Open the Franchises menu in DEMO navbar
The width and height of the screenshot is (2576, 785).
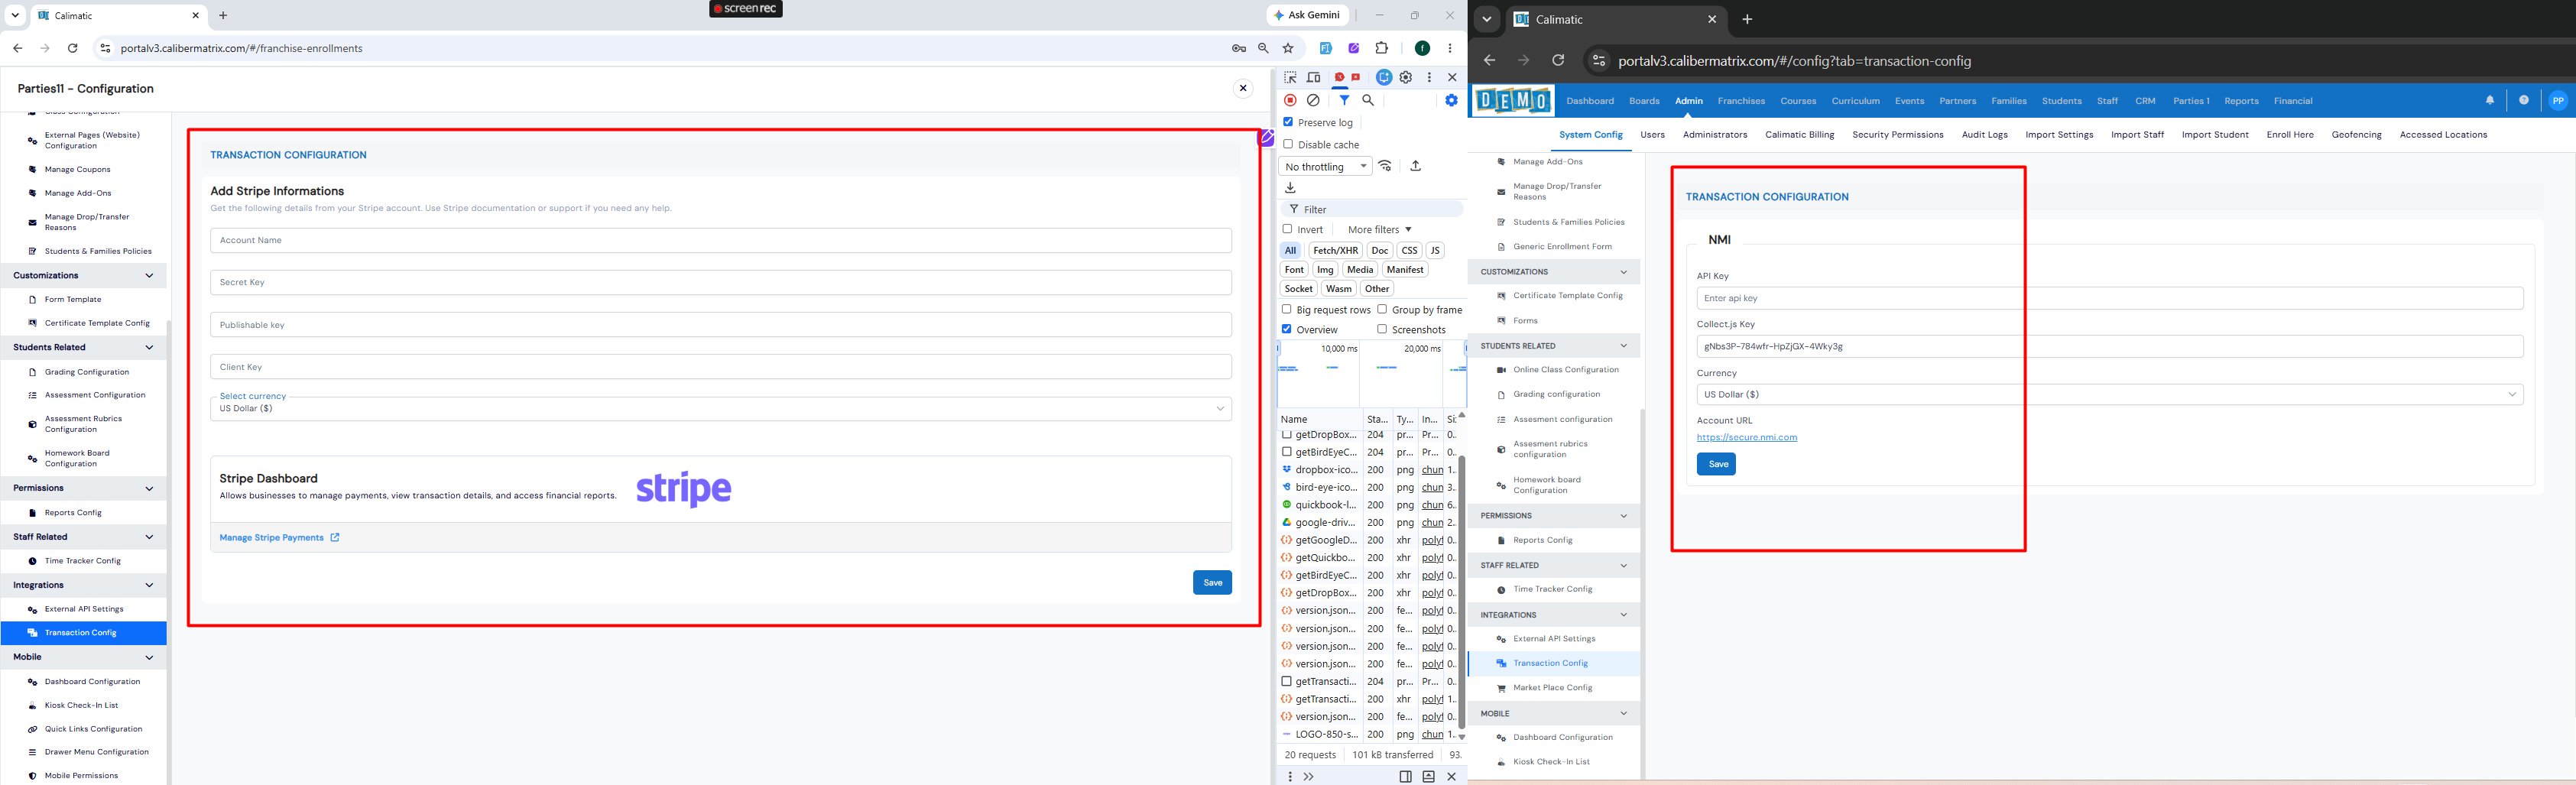tap(1741, 101)
